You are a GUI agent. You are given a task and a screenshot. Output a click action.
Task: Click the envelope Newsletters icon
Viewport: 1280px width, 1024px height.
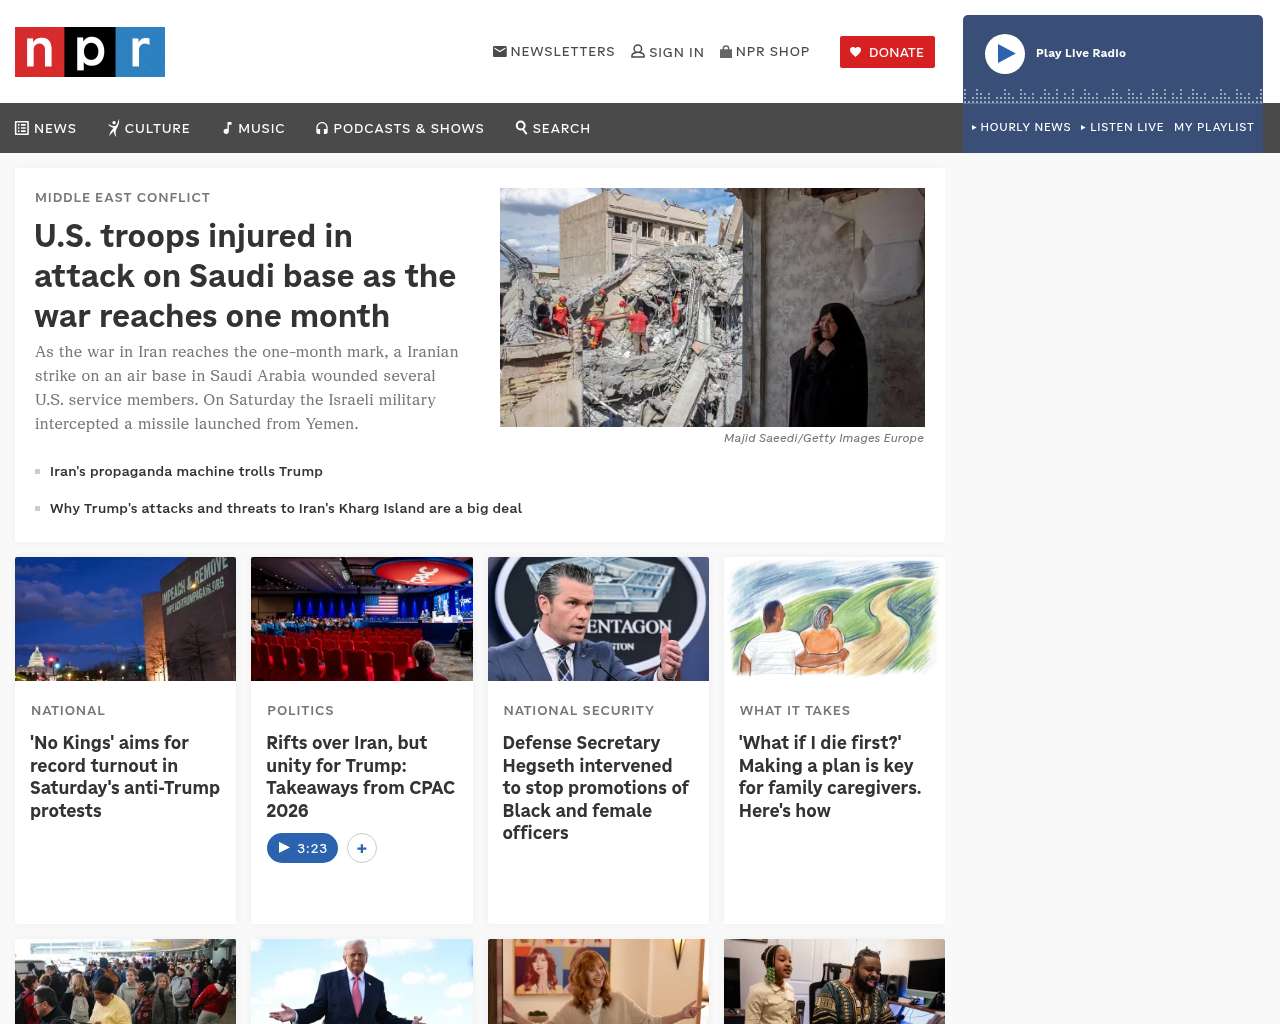499,51
